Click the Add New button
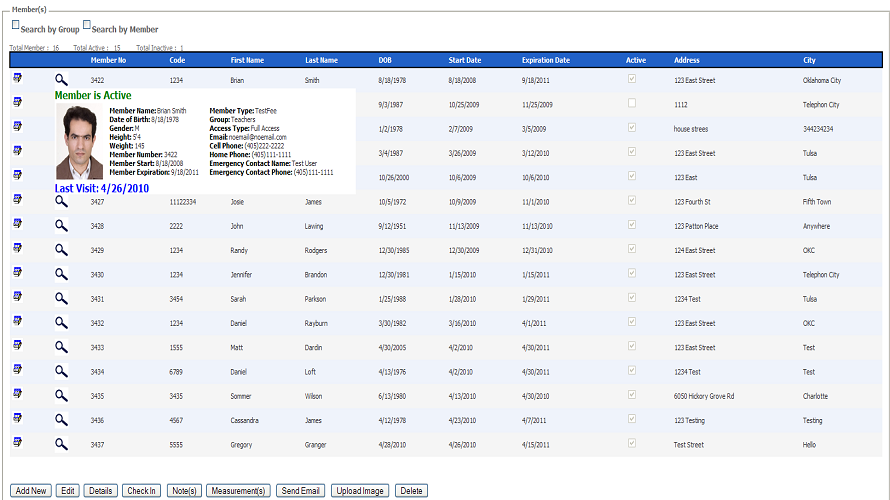 tap(31, 491)
